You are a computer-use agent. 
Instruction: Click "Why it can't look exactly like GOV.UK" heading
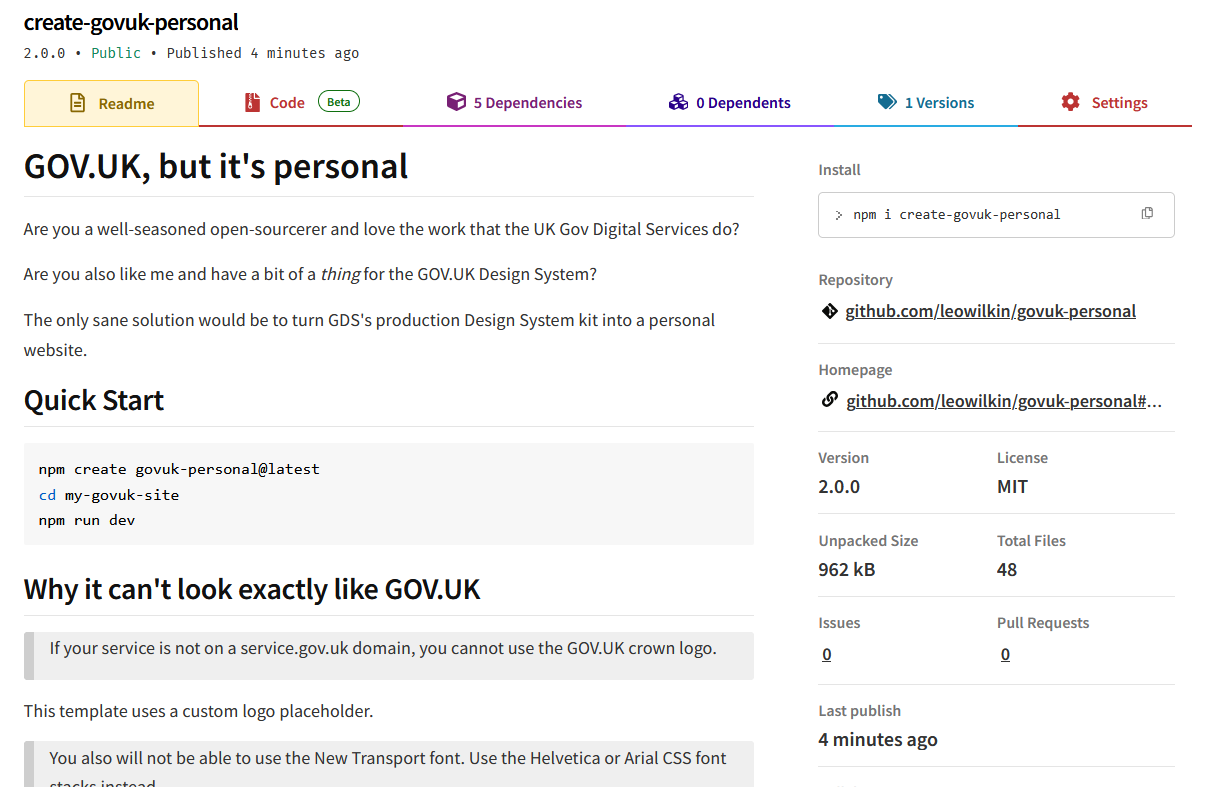point(252,589)
